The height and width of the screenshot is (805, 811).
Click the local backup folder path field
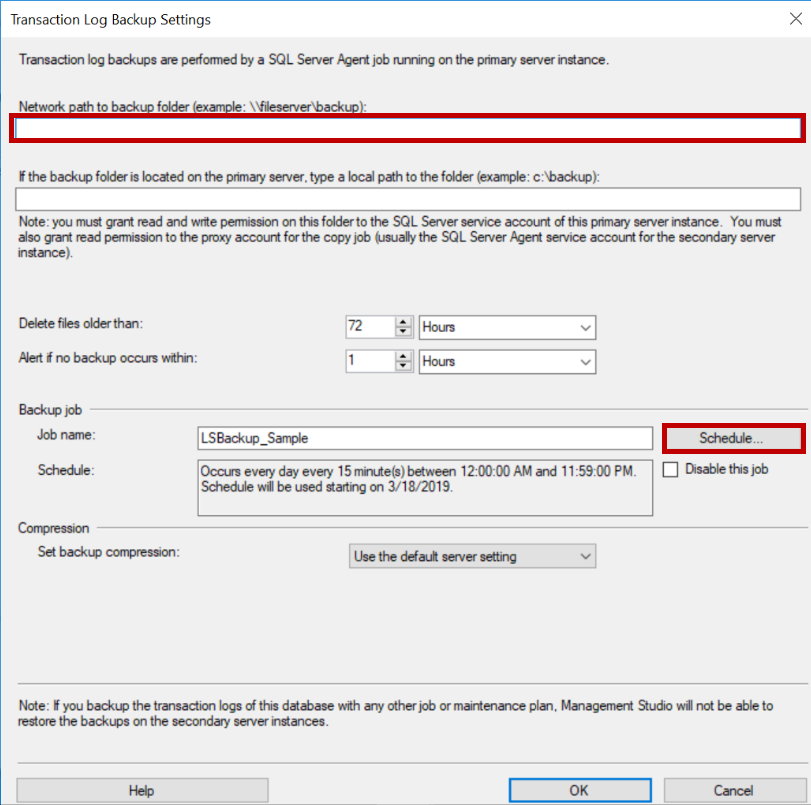406,199
